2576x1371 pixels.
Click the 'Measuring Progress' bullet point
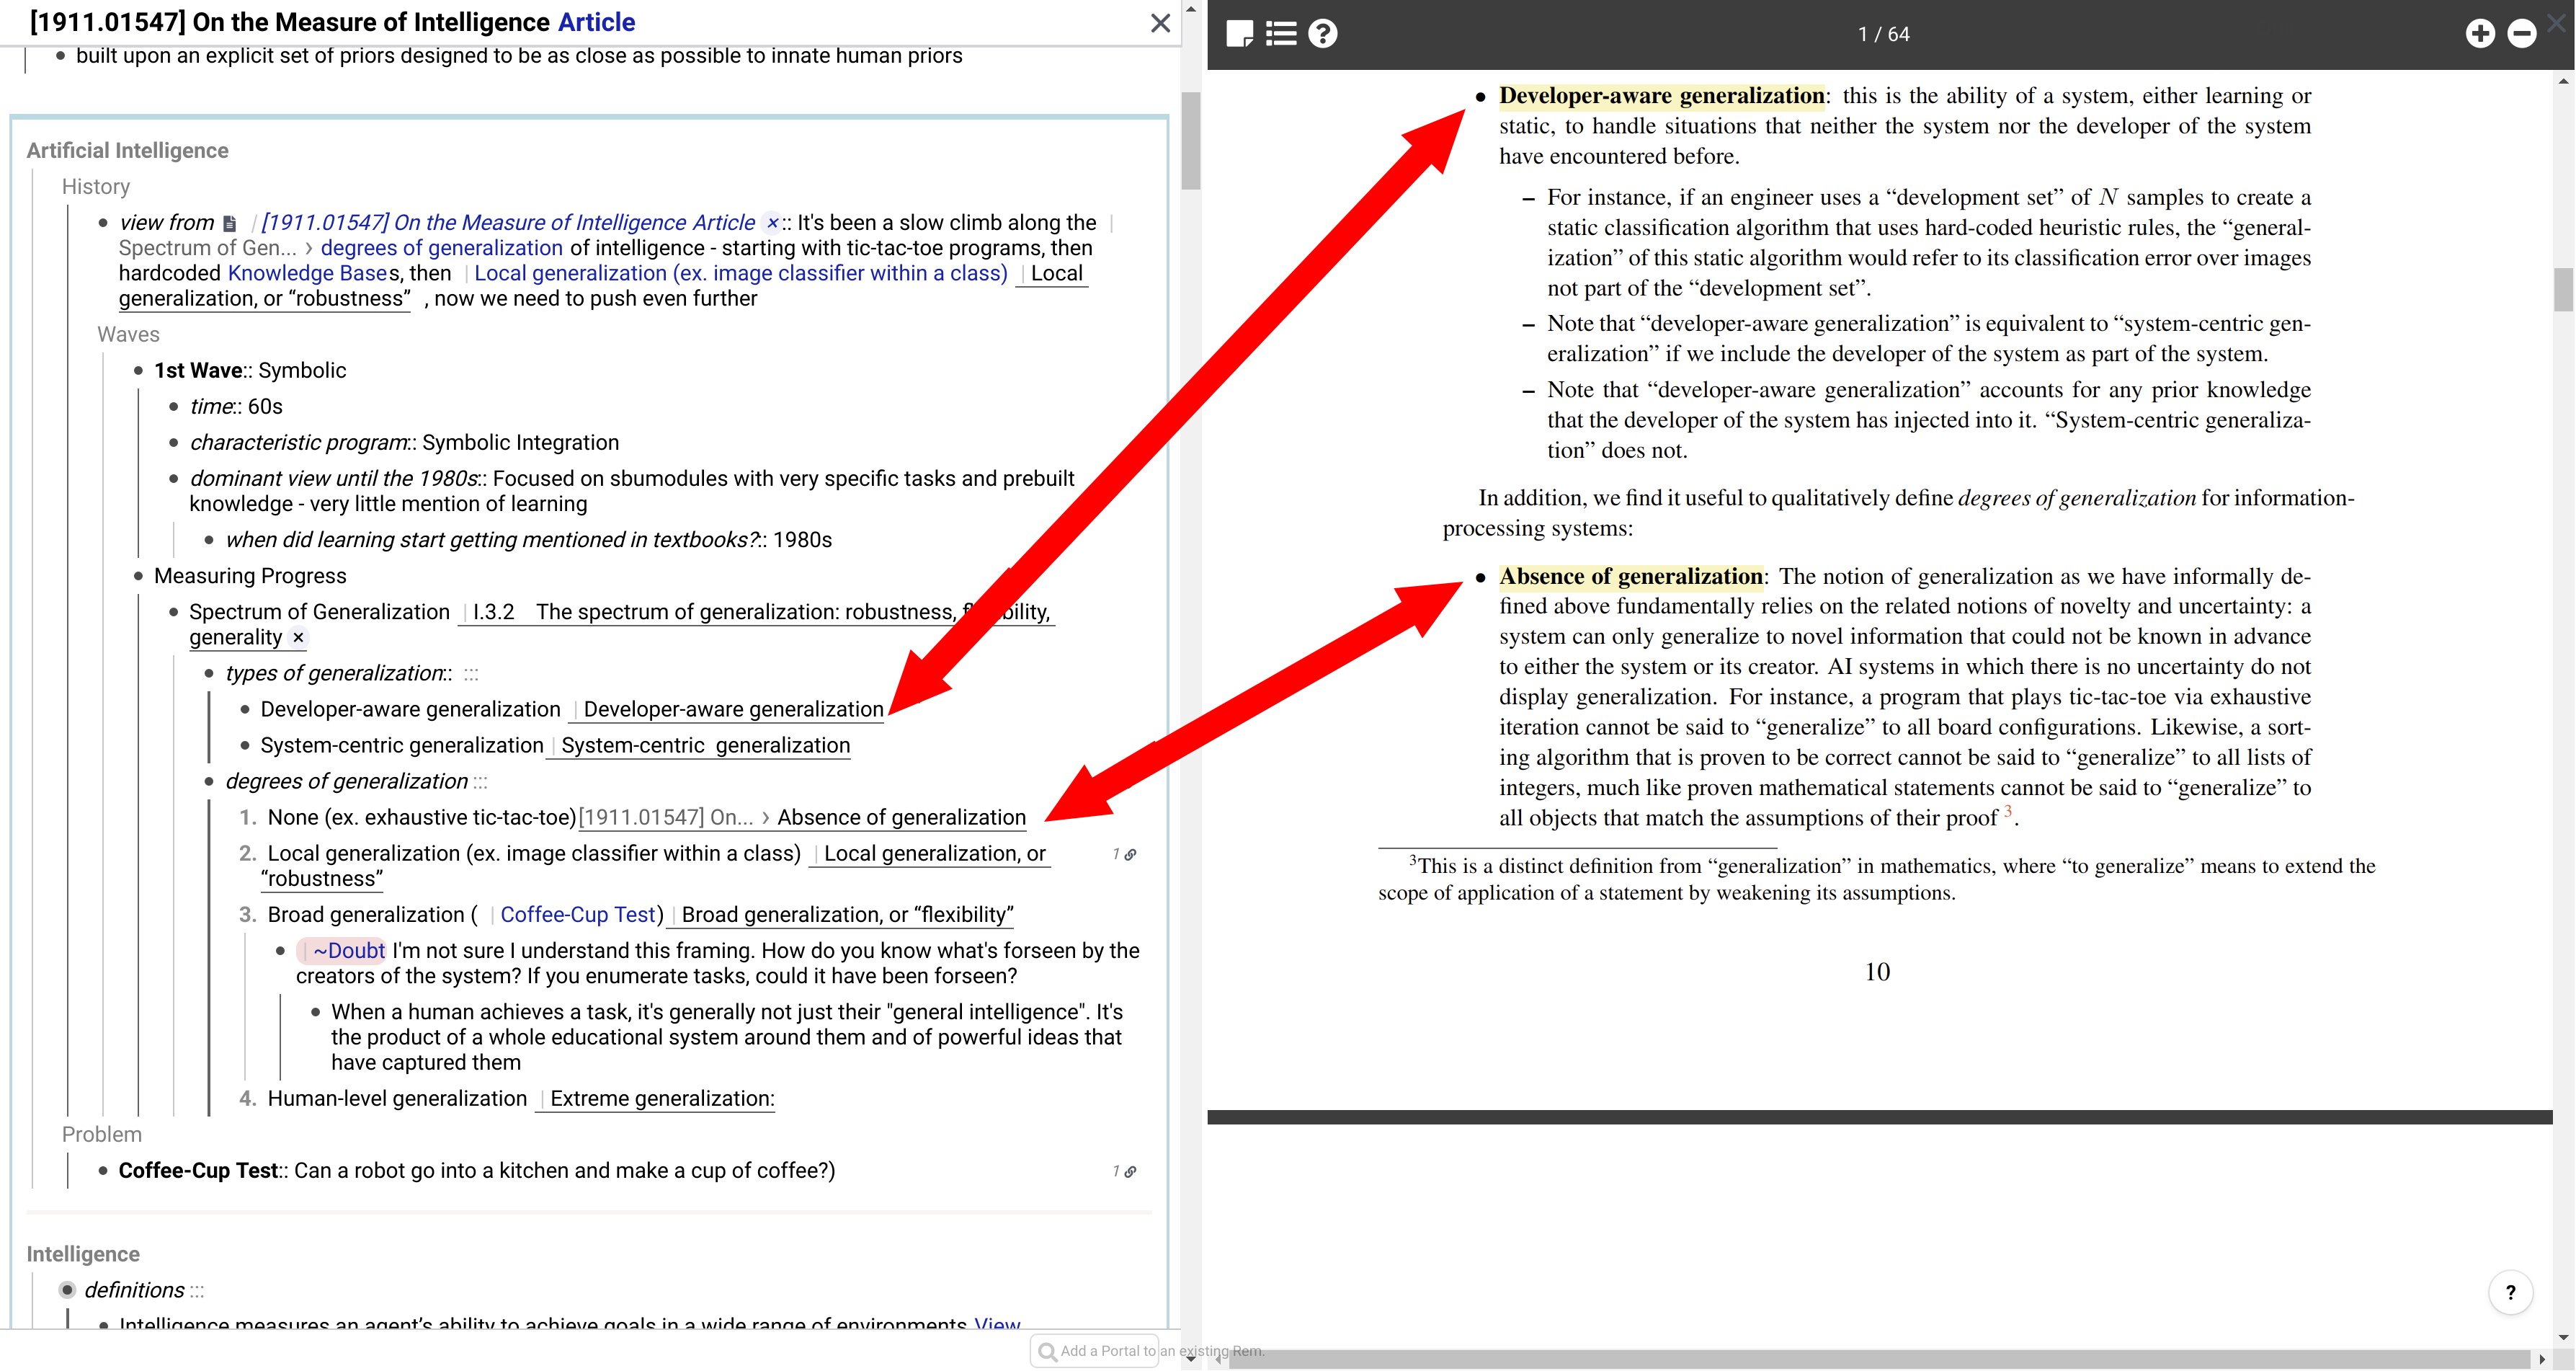coord(138,576)
